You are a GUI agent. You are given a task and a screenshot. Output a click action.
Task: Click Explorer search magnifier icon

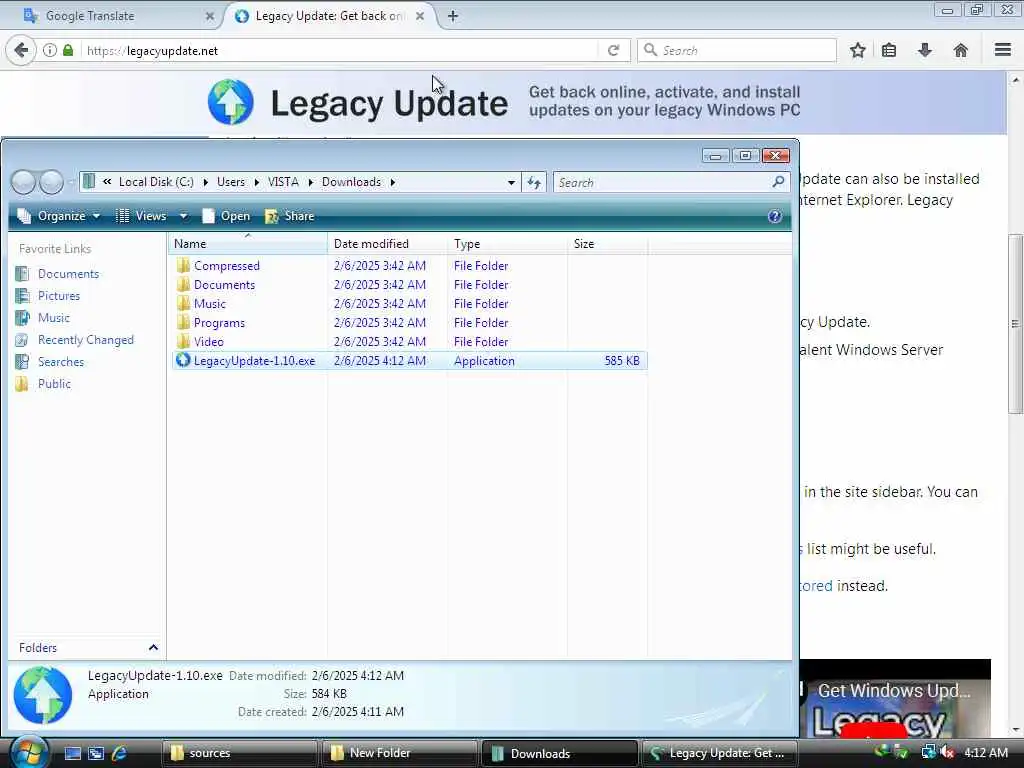(778, 182)
